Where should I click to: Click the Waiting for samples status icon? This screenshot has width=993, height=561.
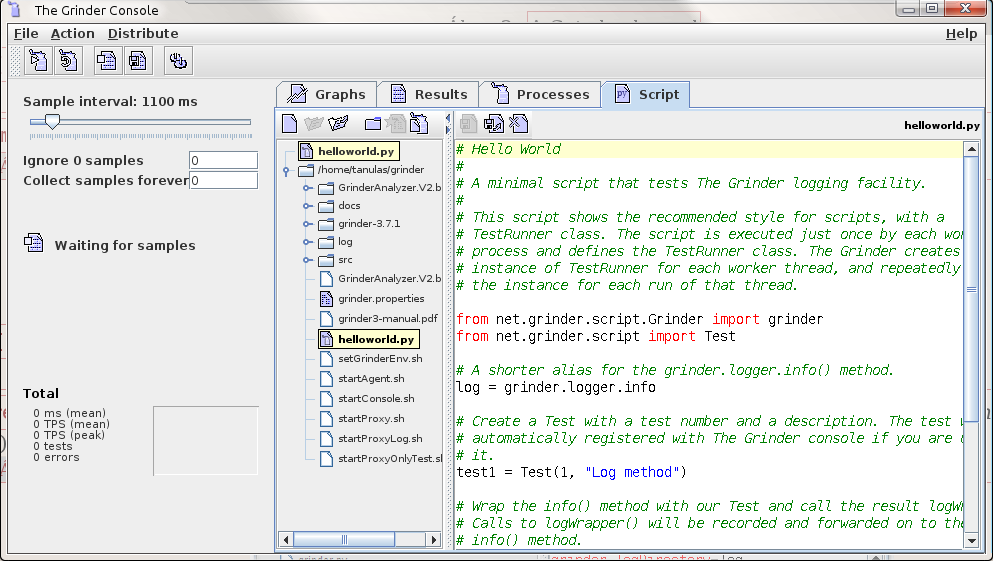coord(34,243)
